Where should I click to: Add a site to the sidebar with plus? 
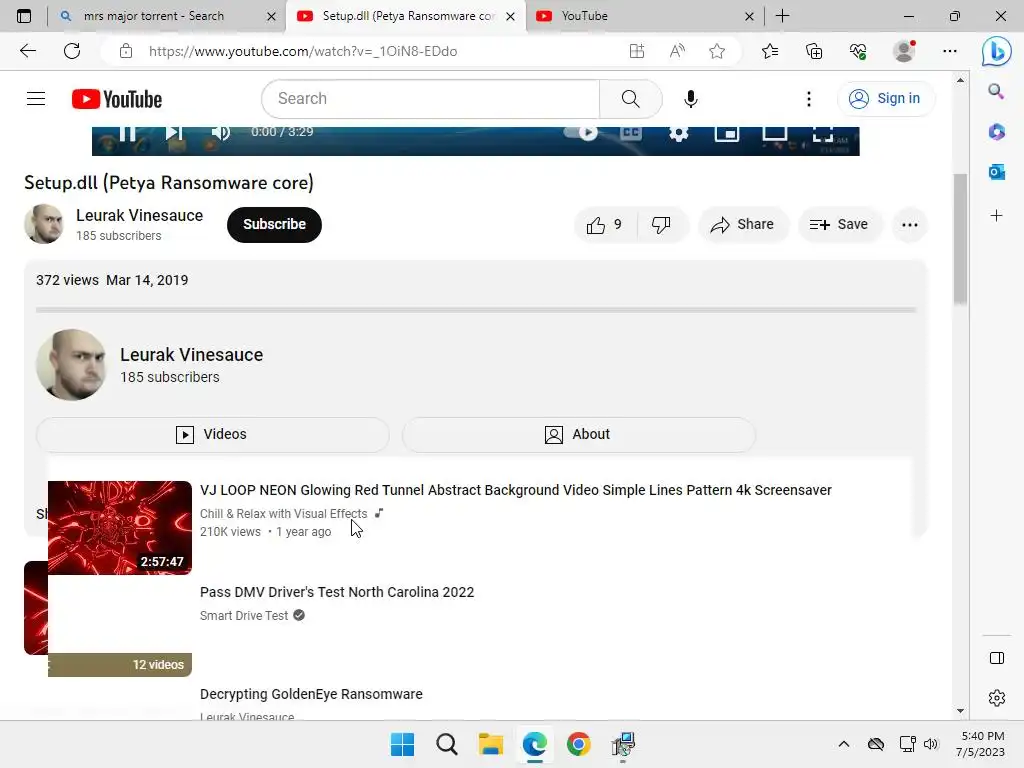coord(996,216)
